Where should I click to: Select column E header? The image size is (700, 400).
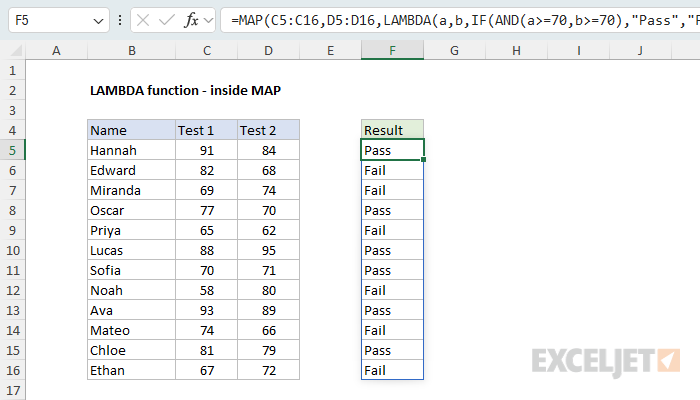pos(330,50)
